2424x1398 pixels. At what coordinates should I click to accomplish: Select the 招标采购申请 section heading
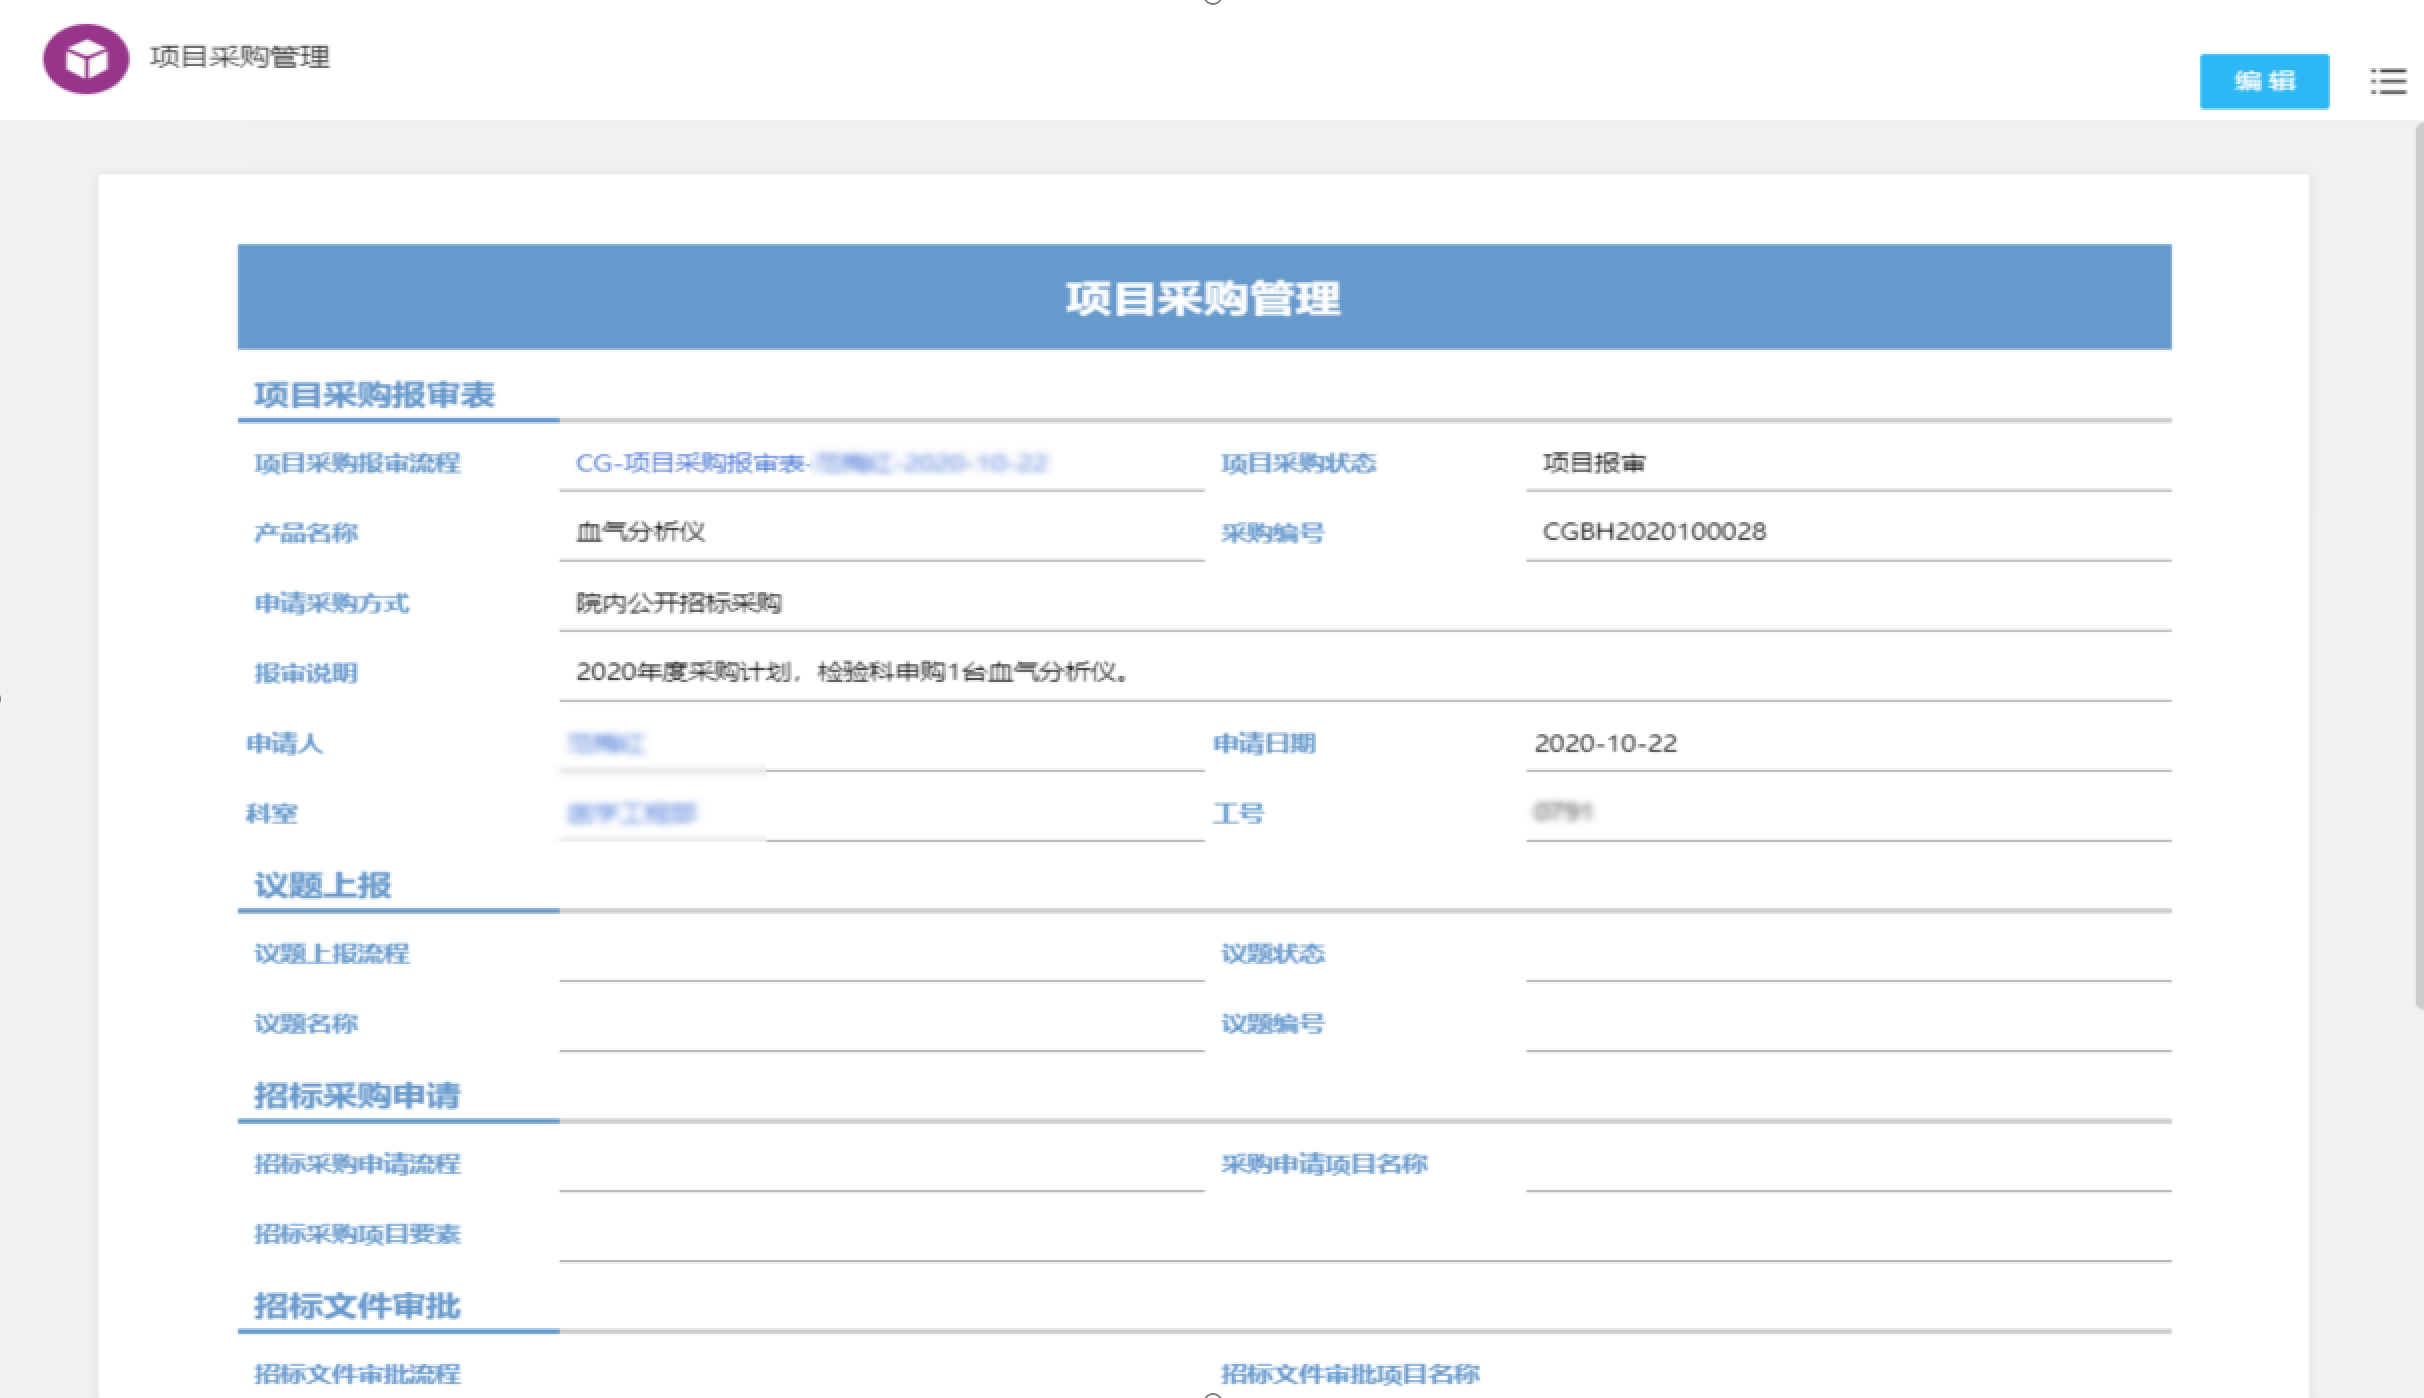357,1096
